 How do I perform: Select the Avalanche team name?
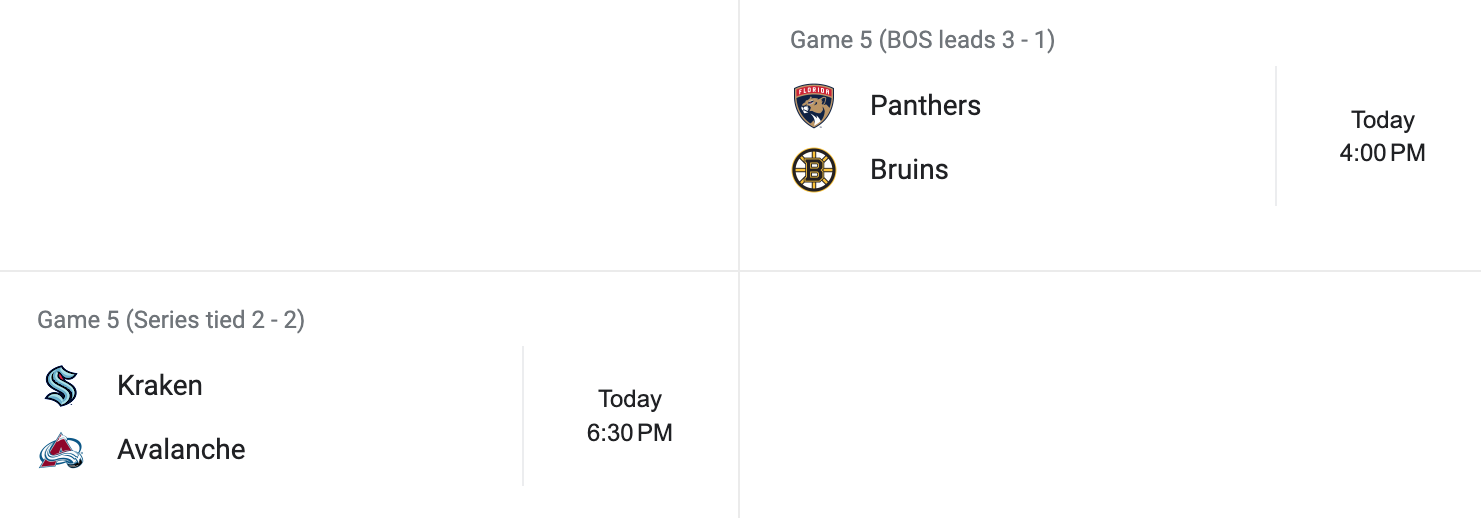[x=181, y=450]
